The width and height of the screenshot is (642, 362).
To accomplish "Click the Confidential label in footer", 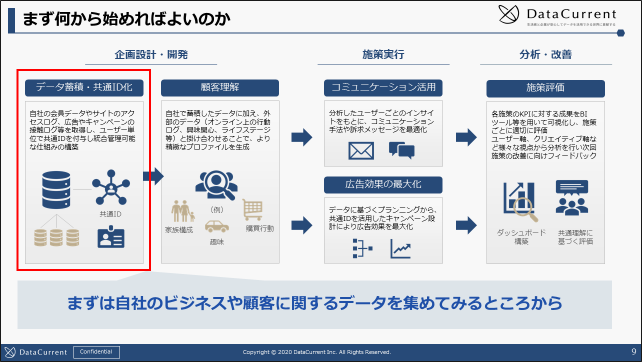I will pyautogui.click(x=96, y=352).
